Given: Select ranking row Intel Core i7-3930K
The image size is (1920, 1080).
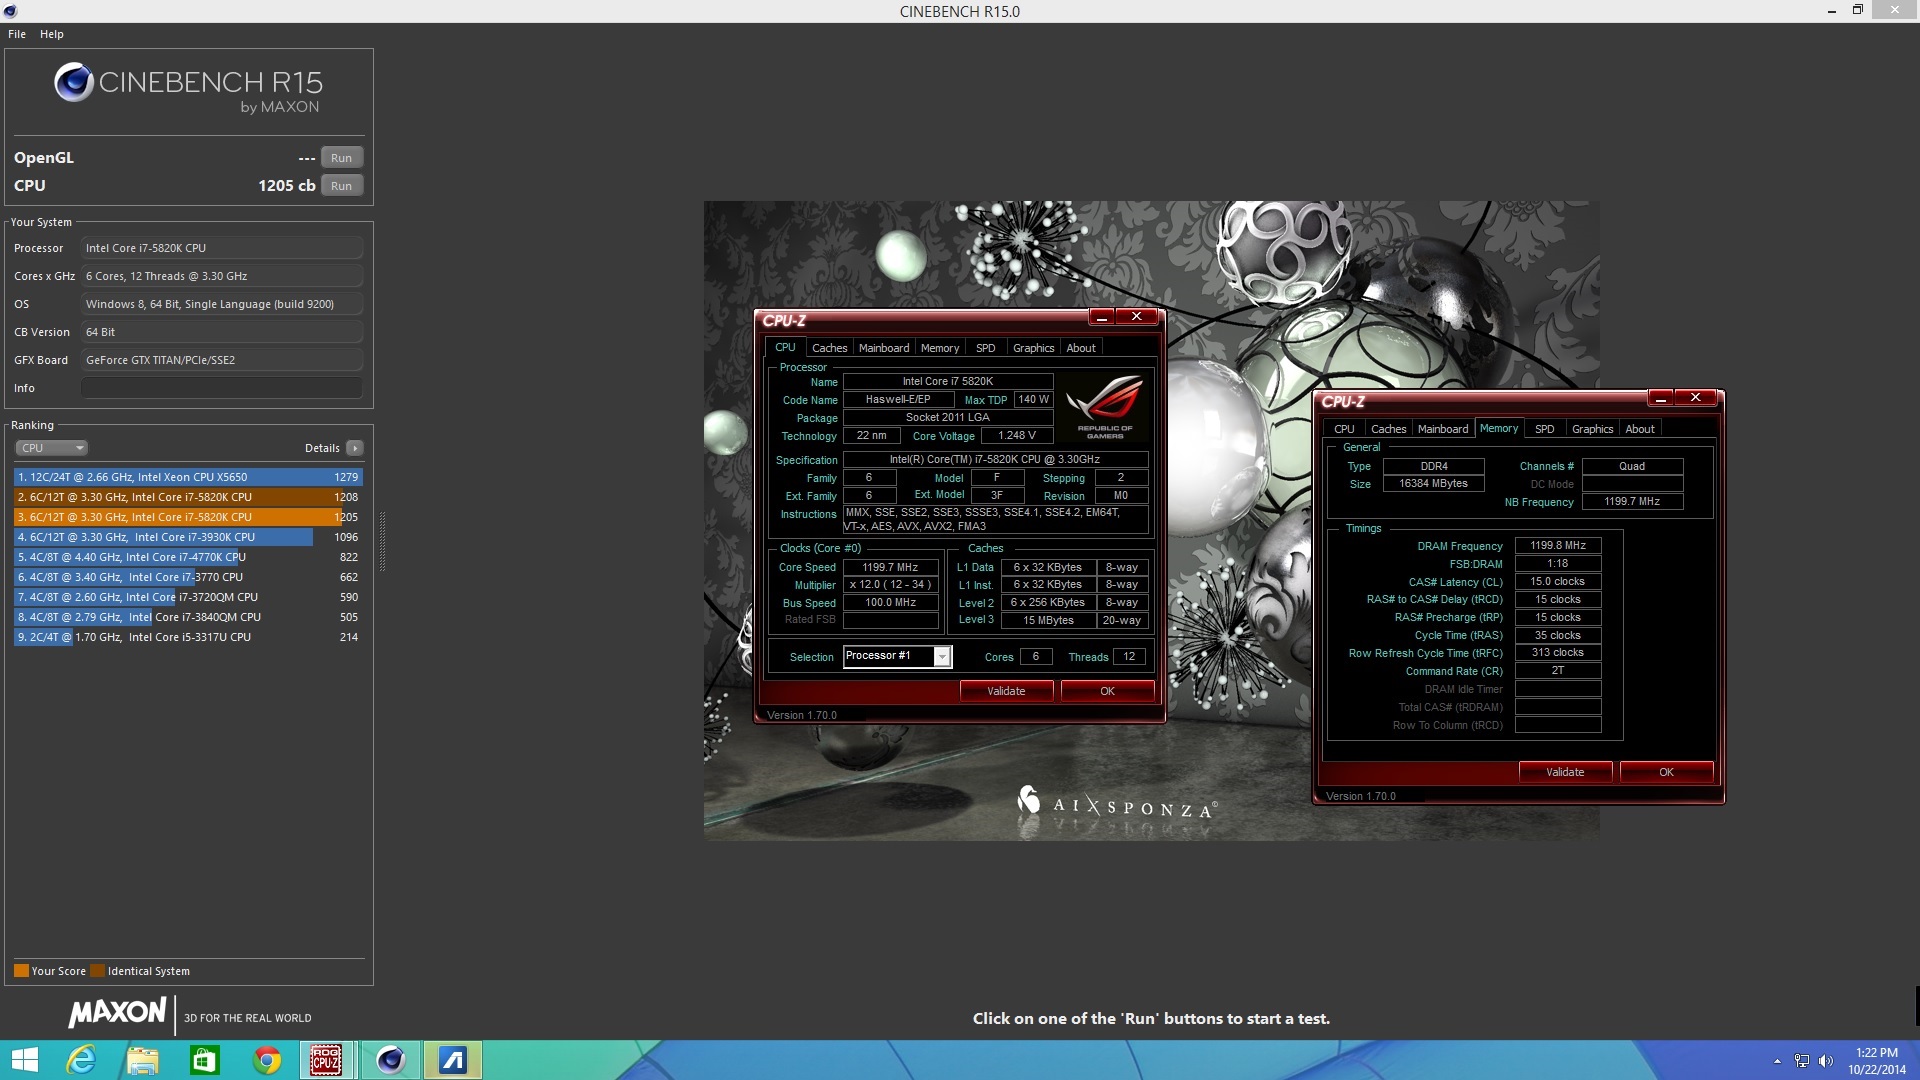Looking at the screenshot, I should [x=188, y=537].
